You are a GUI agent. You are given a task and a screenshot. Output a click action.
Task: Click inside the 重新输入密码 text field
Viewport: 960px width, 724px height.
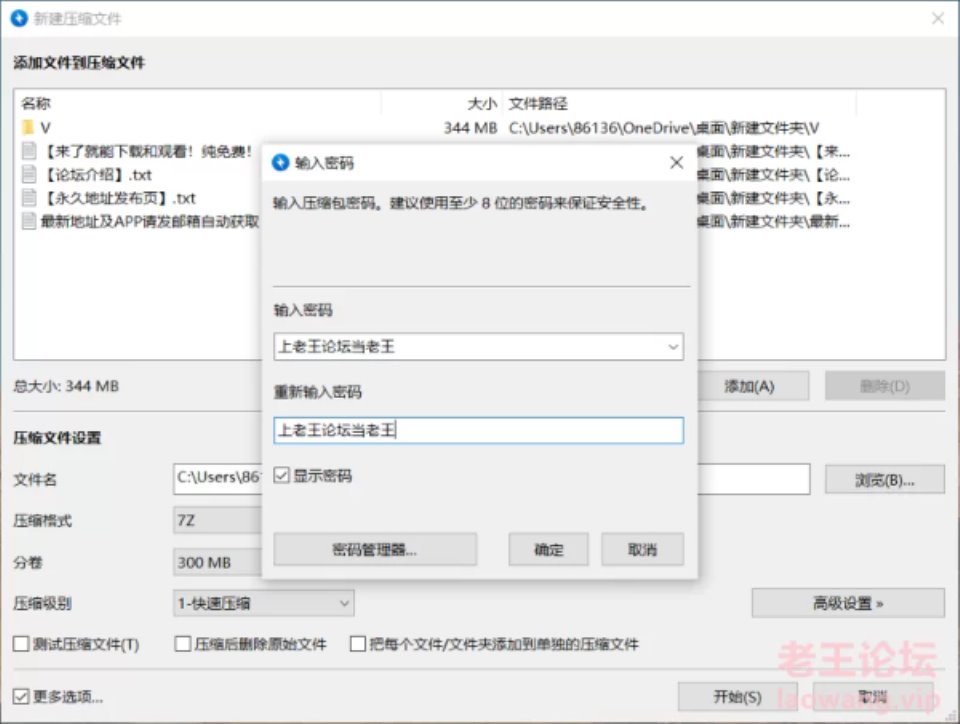tap(478, 431)
